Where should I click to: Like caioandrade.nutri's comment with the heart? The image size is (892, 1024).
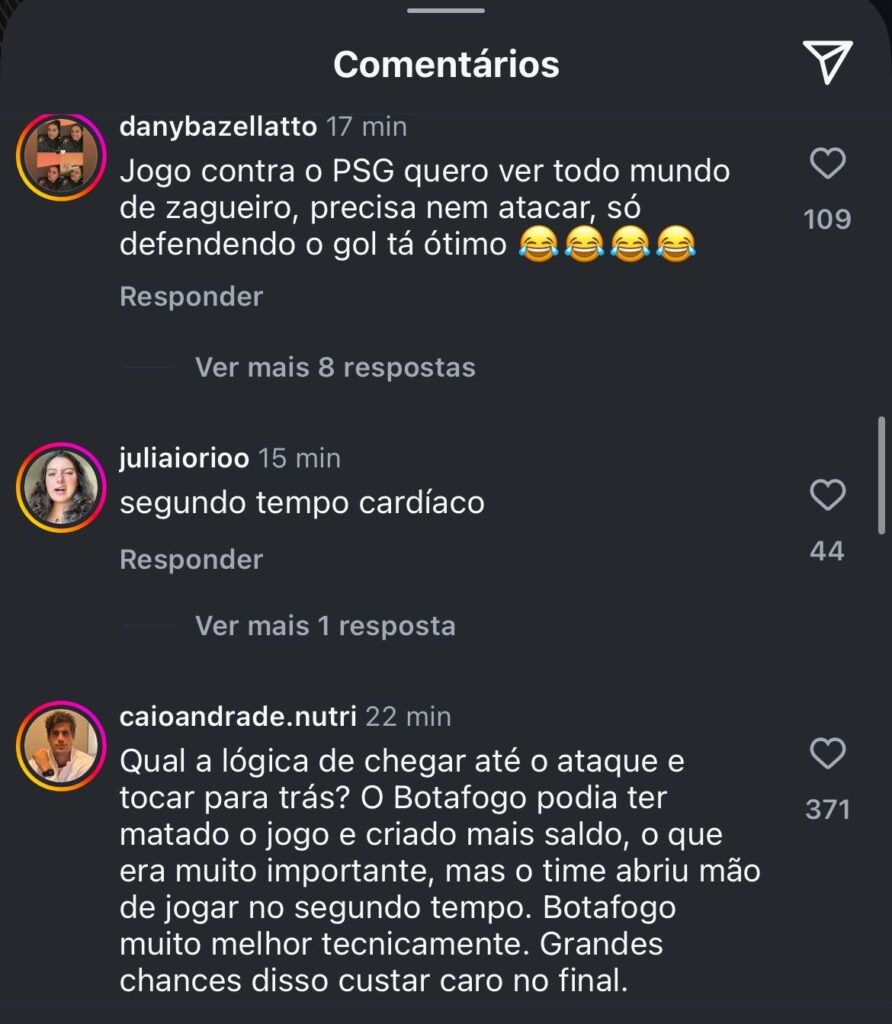(827, 753)
